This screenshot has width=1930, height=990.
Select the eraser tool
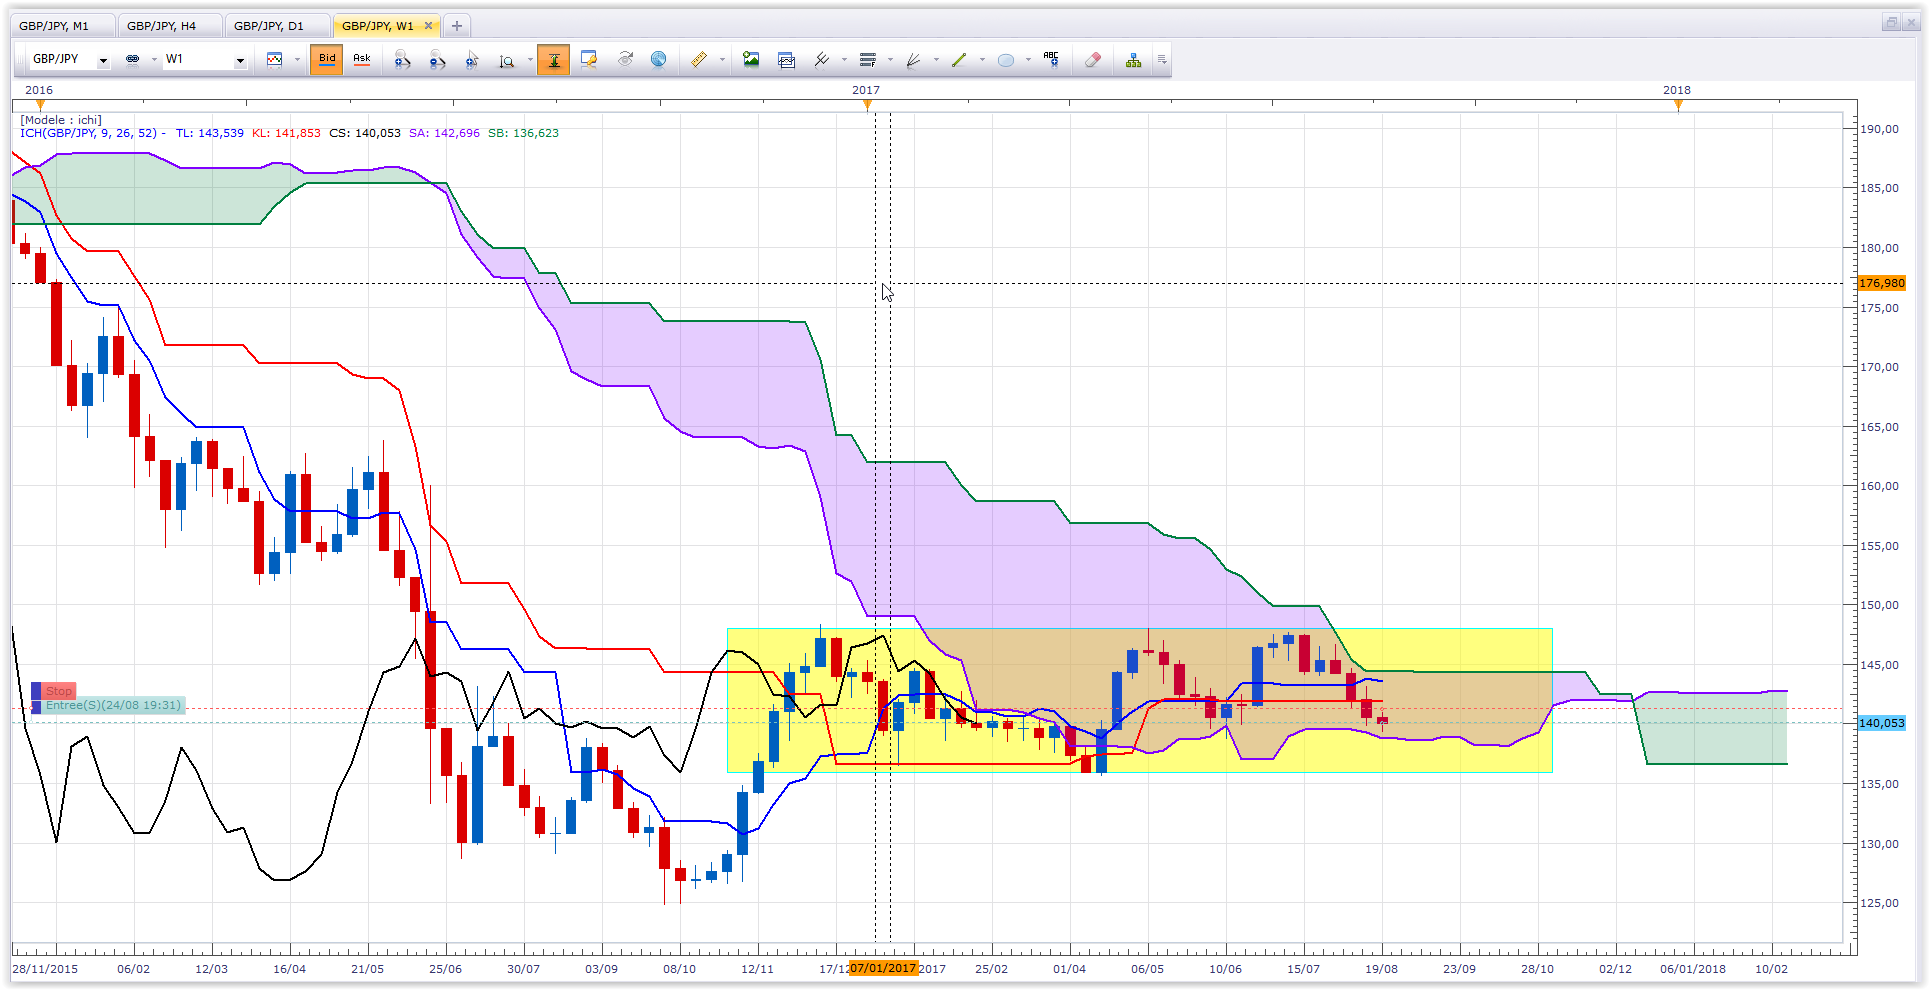[1093, 60]
